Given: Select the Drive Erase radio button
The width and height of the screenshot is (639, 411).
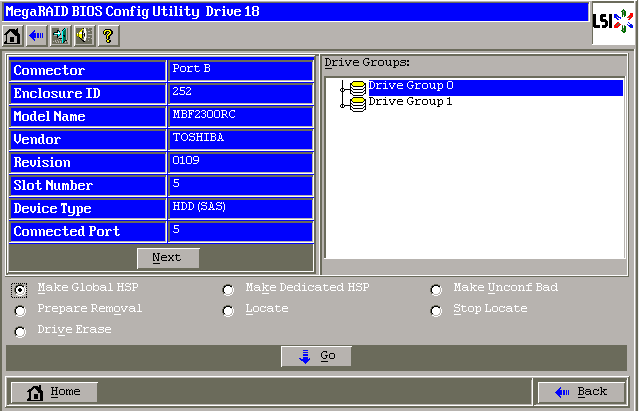Looking at the screenshot, I should tap(20, 332).
